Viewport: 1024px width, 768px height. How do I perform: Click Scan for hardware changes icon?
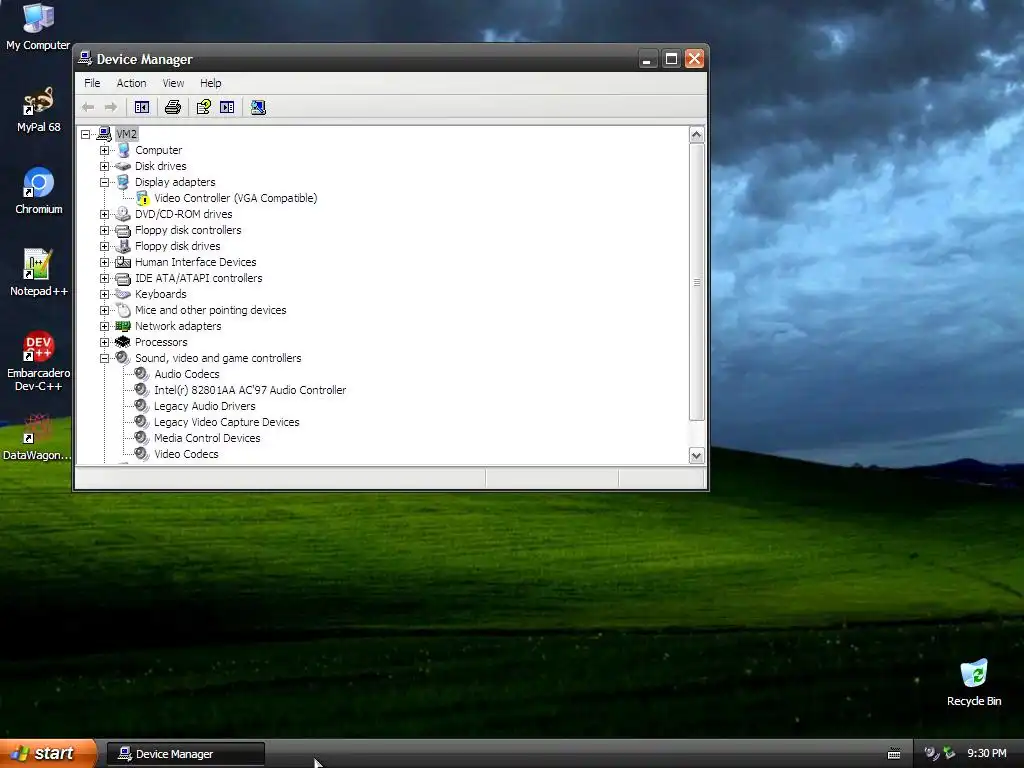(259, 107)
